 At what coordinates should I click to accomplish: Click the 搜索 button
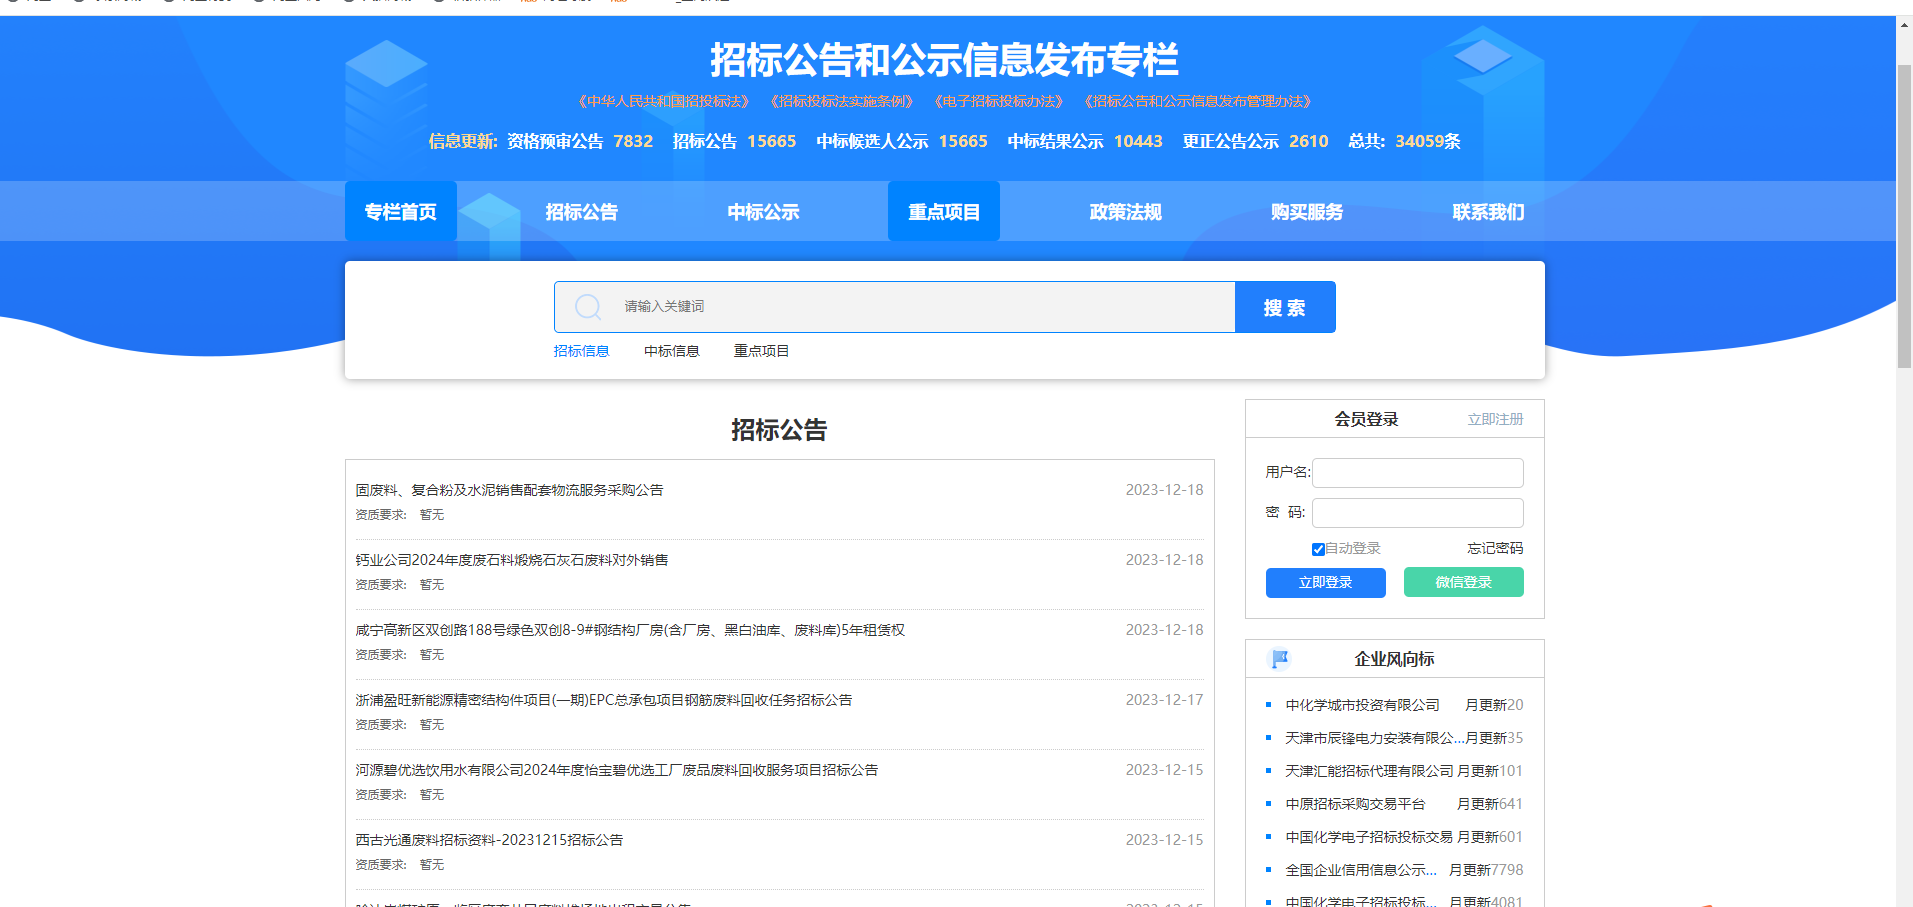(1285, 307)
